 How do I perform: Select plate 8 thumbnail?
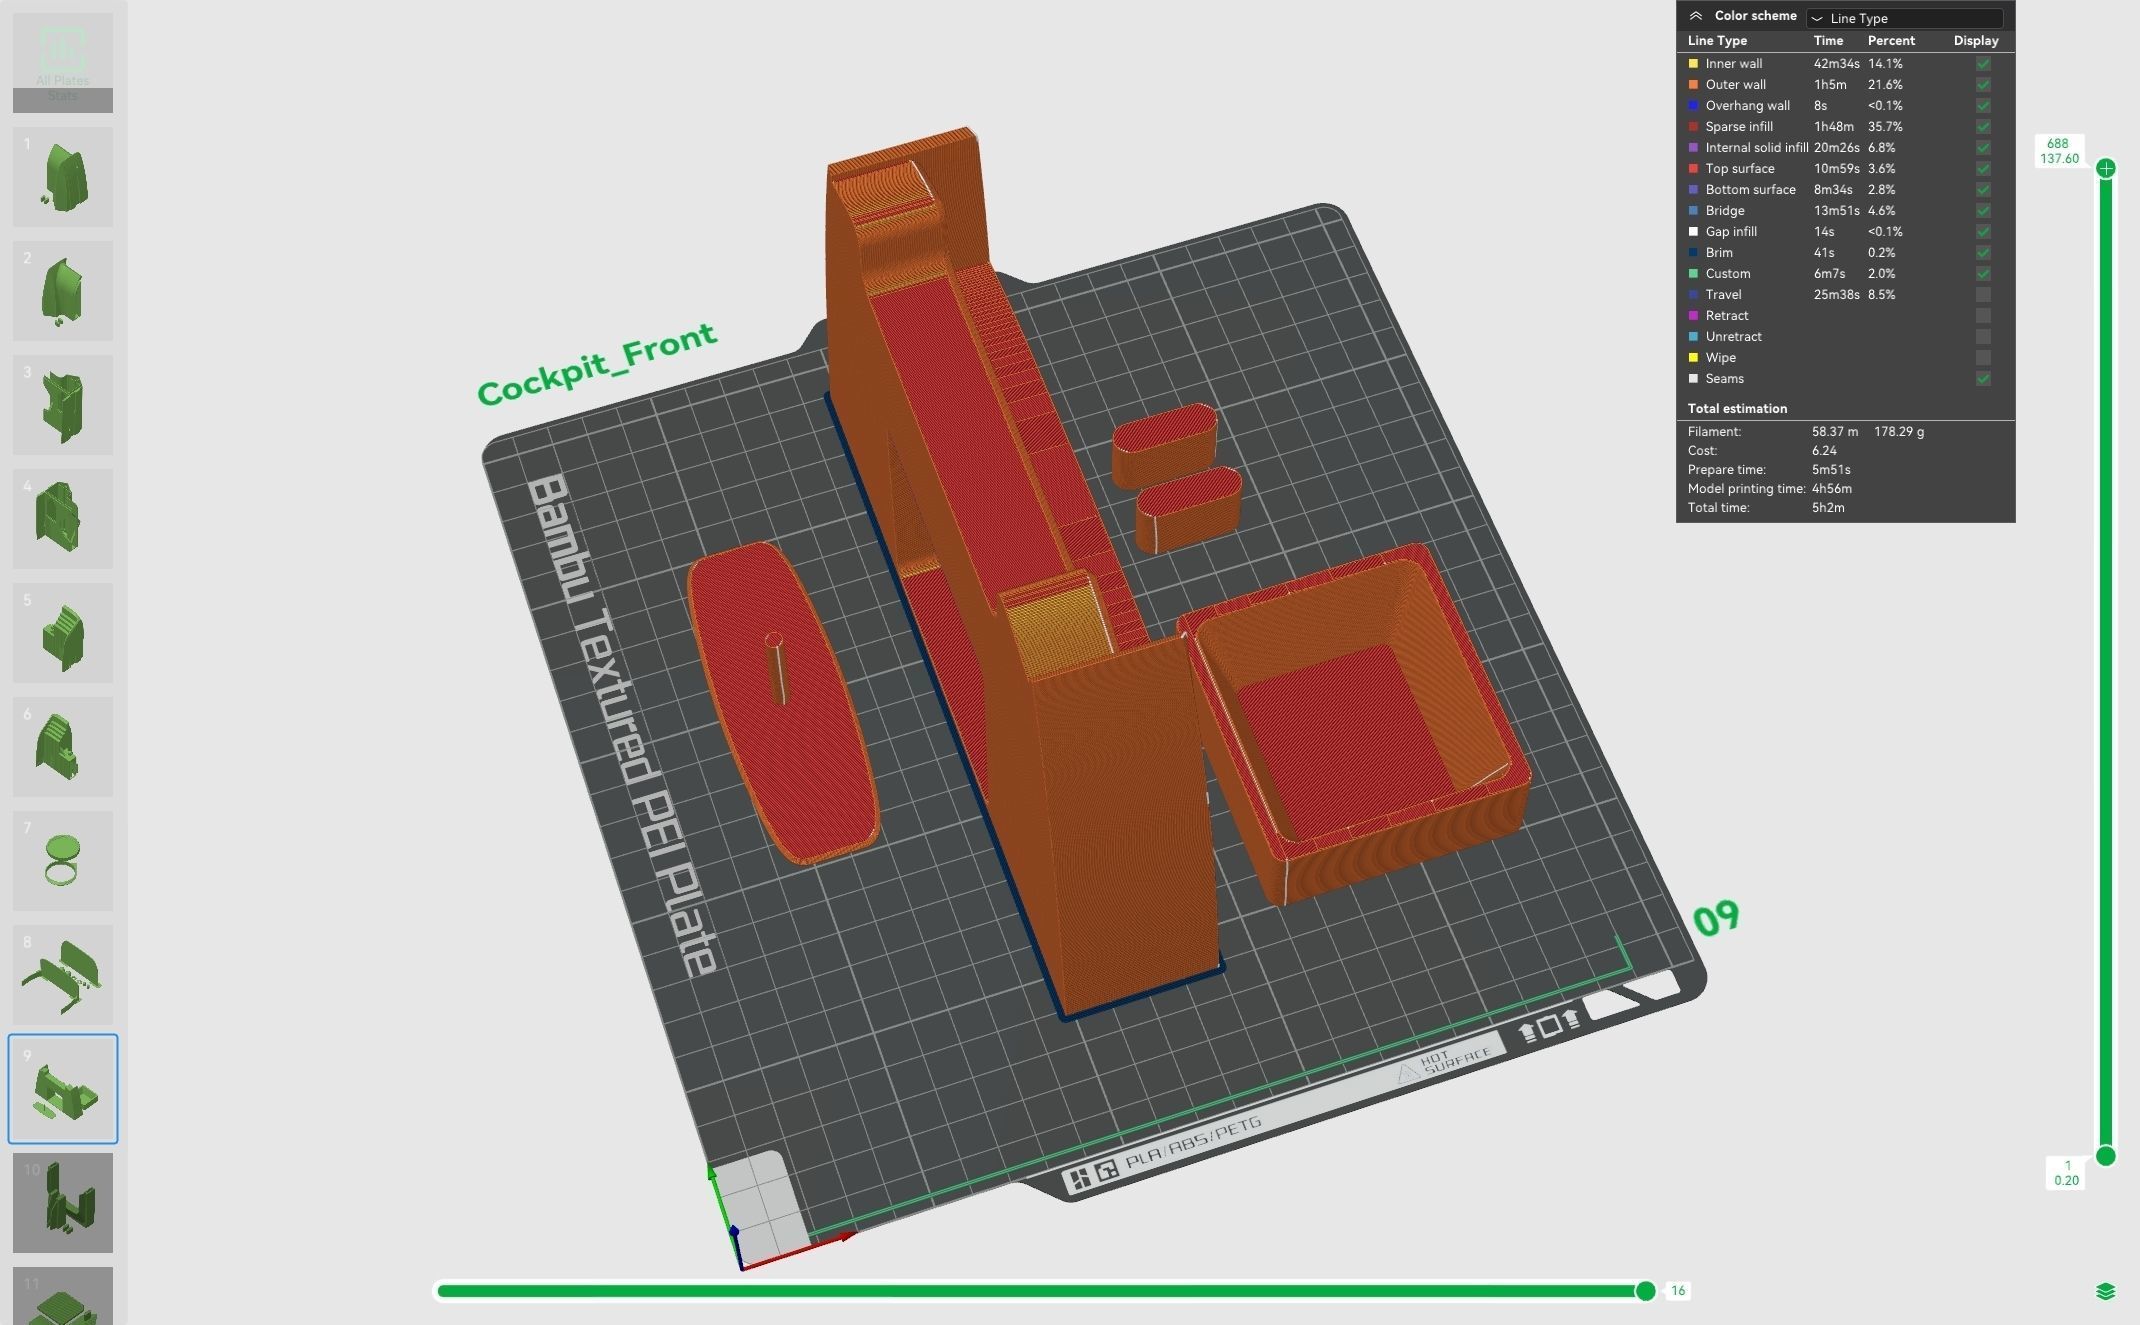63,975
